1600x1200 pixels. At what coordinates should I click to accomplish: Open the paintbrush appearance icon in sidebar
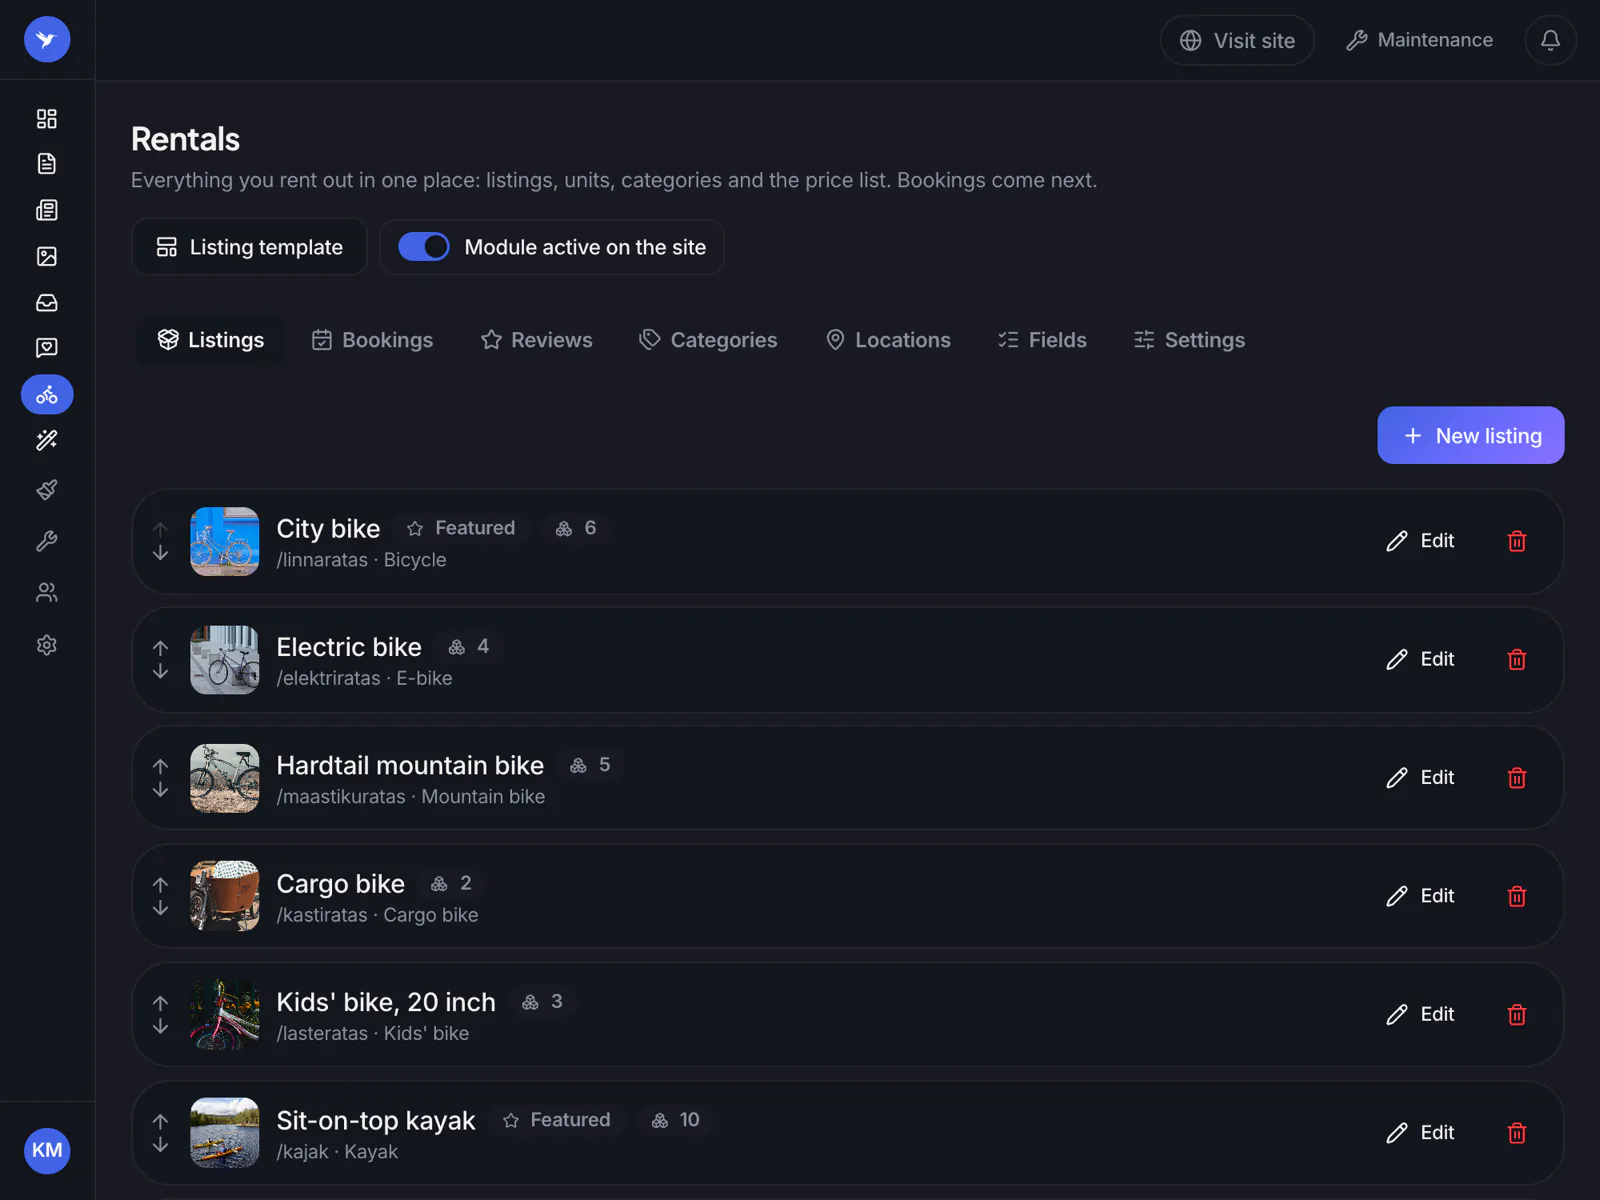click(47, 490)
